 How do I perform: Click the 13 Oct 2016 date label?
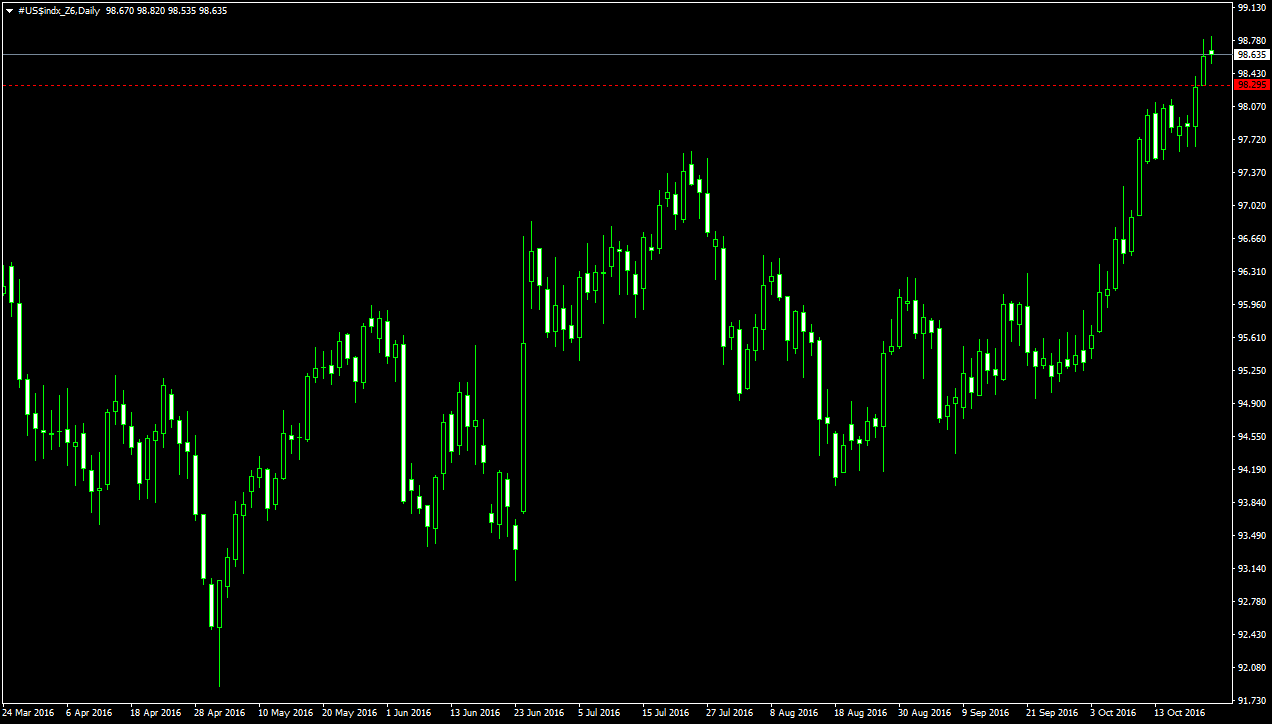point(1181,713)
